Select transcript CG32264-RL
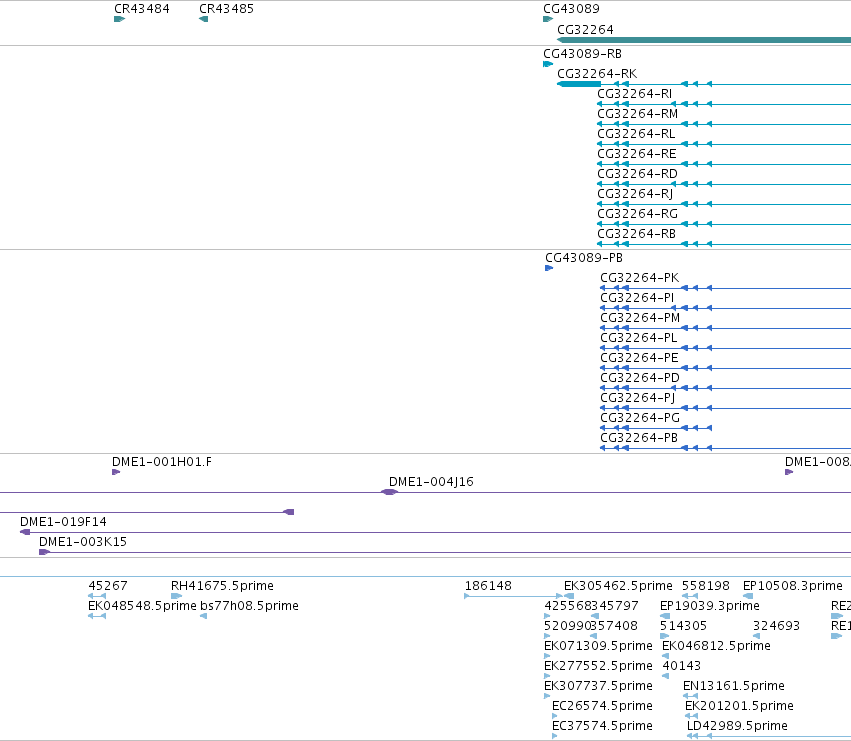 (636, 134)
